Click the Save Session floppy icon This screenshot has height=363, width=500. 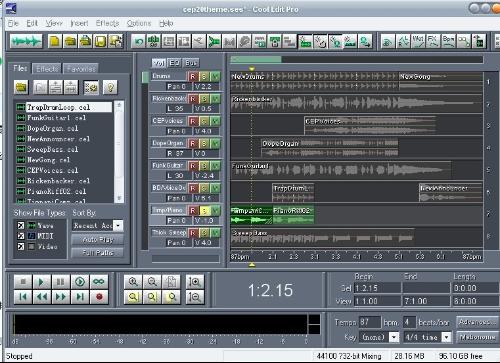101,41
